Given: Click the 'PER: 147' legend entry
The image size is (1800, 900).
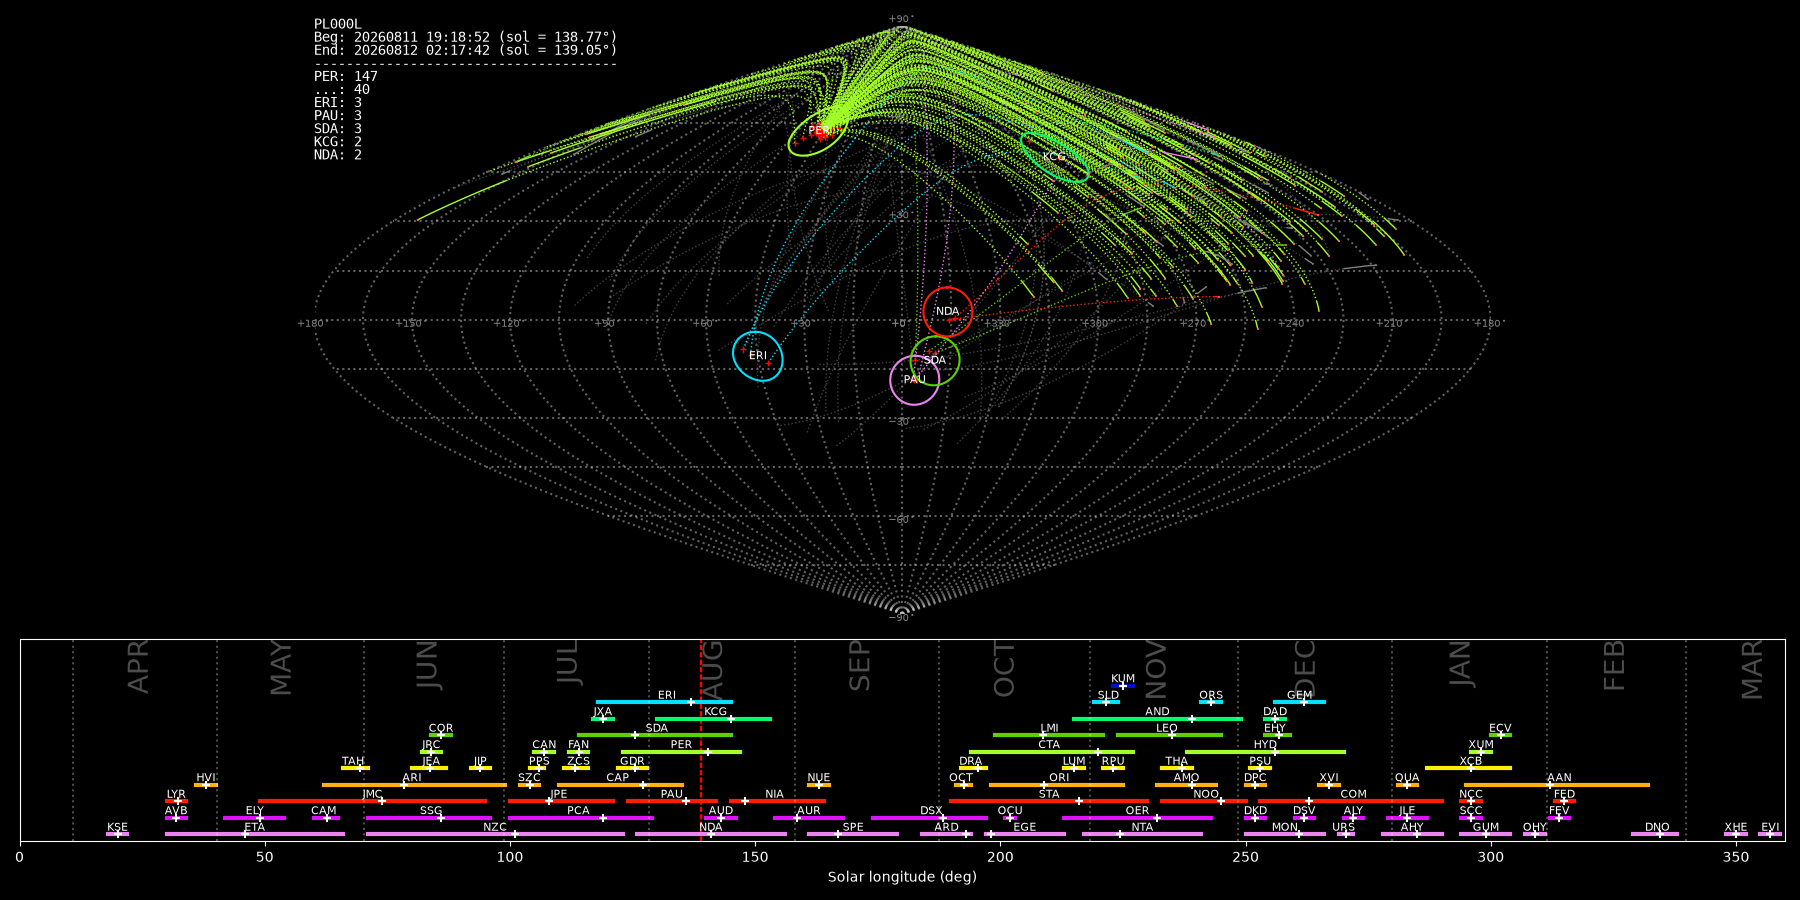Looking at the screenshot, I should tap(346, 76).
